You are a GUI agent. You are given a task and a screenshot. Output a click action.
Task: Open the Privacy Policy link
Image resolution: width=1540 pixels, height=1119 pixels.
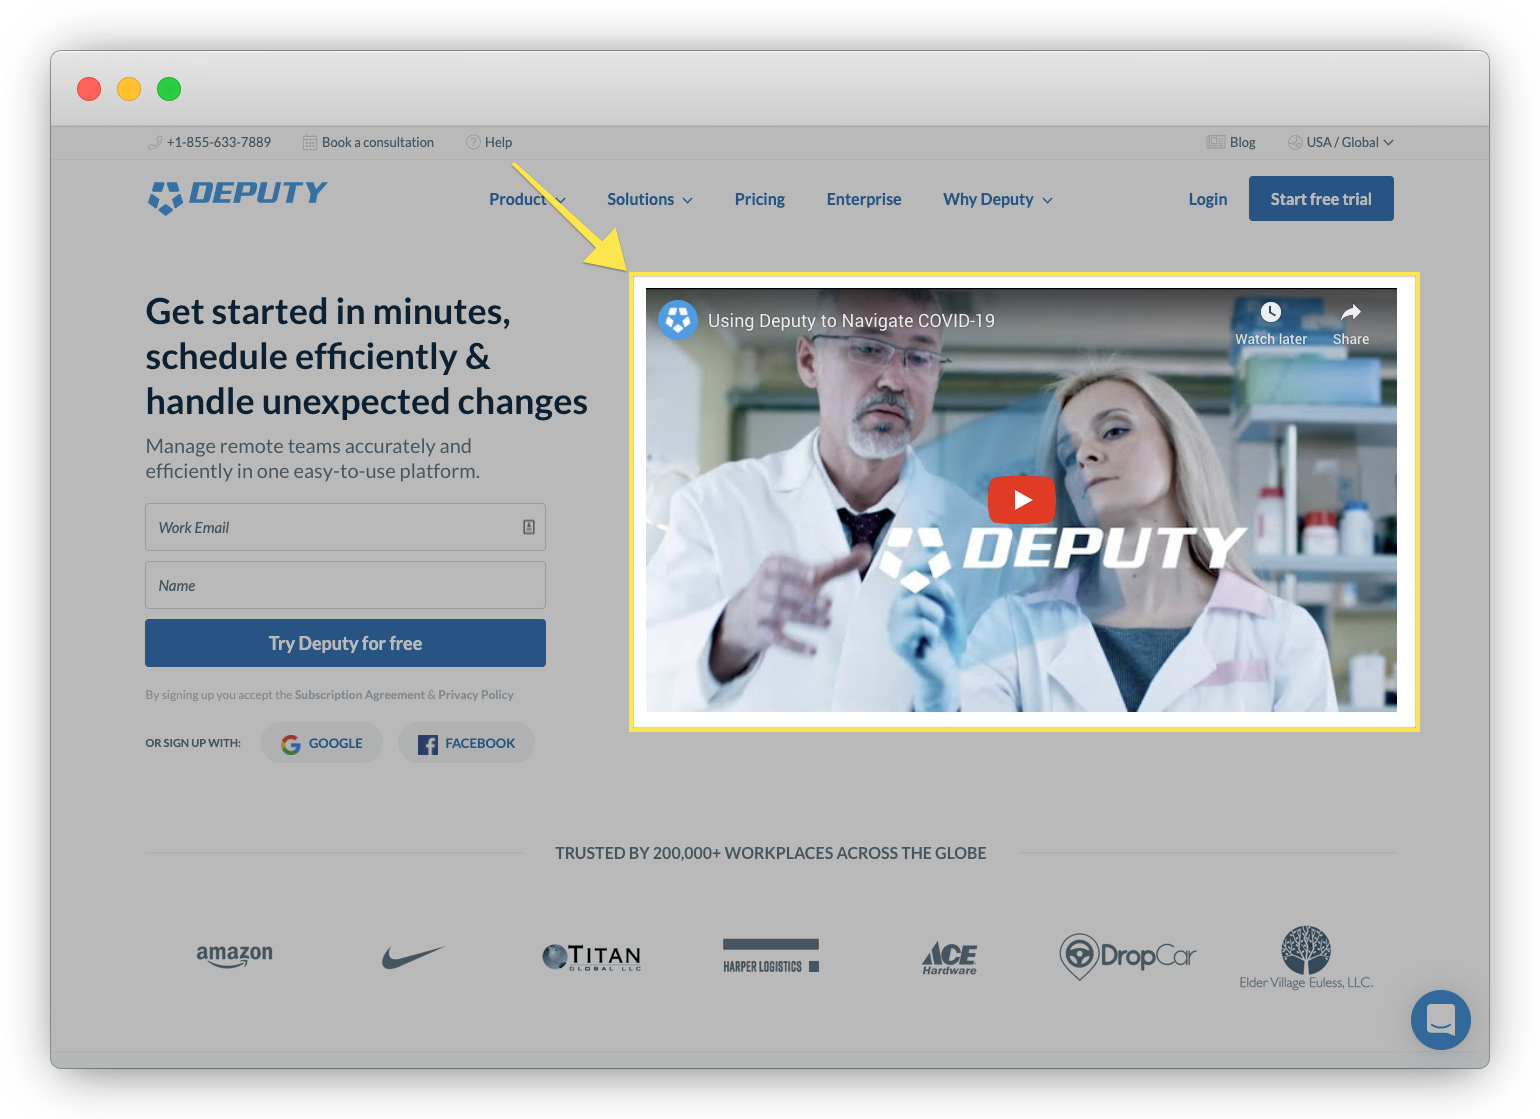(x=476, y=695)
